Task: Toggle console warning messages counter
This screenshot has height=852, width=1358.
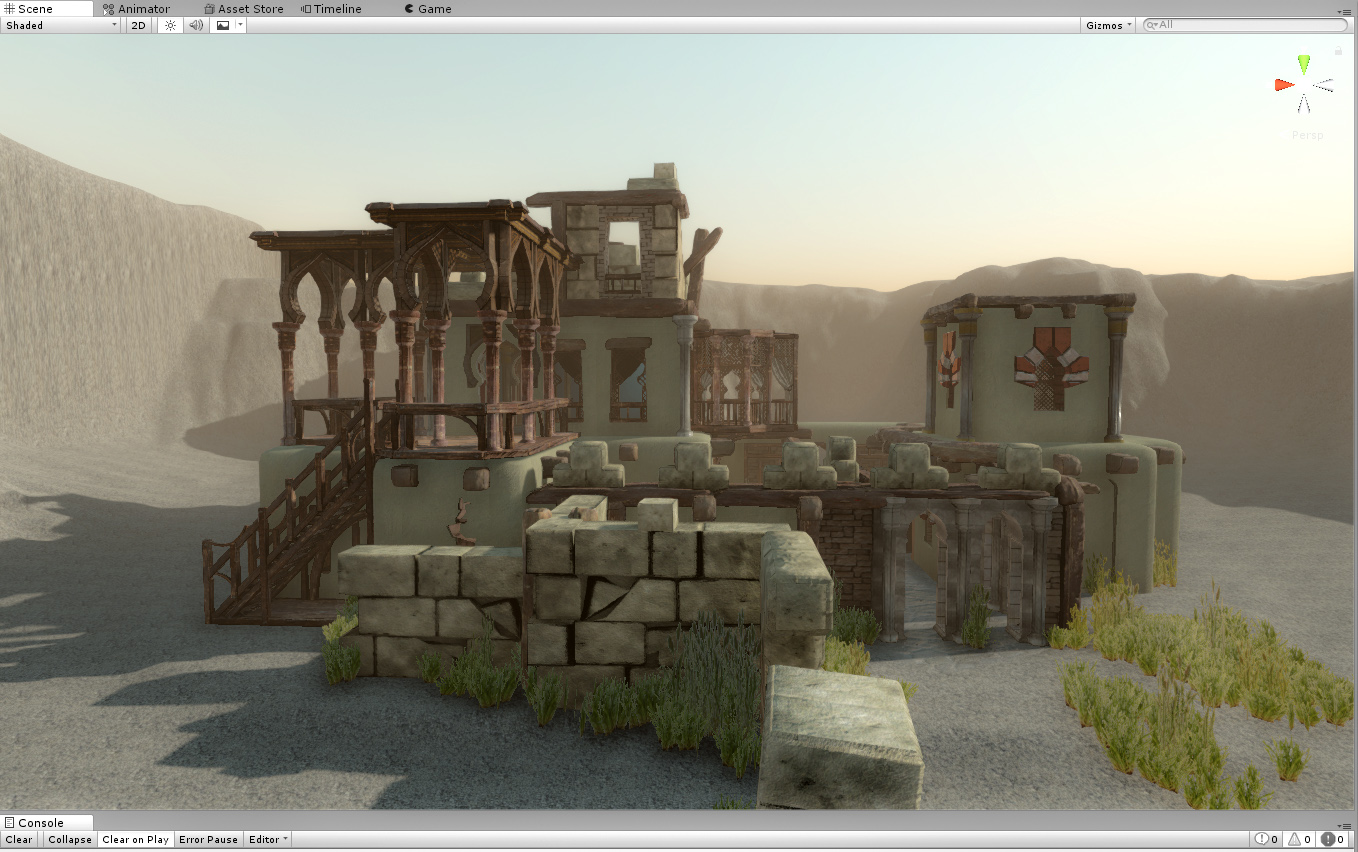Action: tap(1300, 840)
